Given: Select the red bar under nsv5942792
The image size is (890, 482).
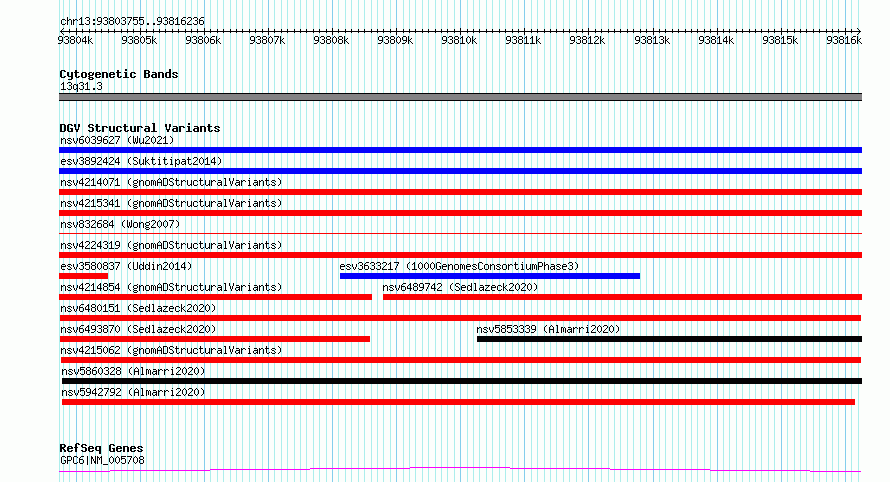Looking at the screenshot, I should (459, 402).
